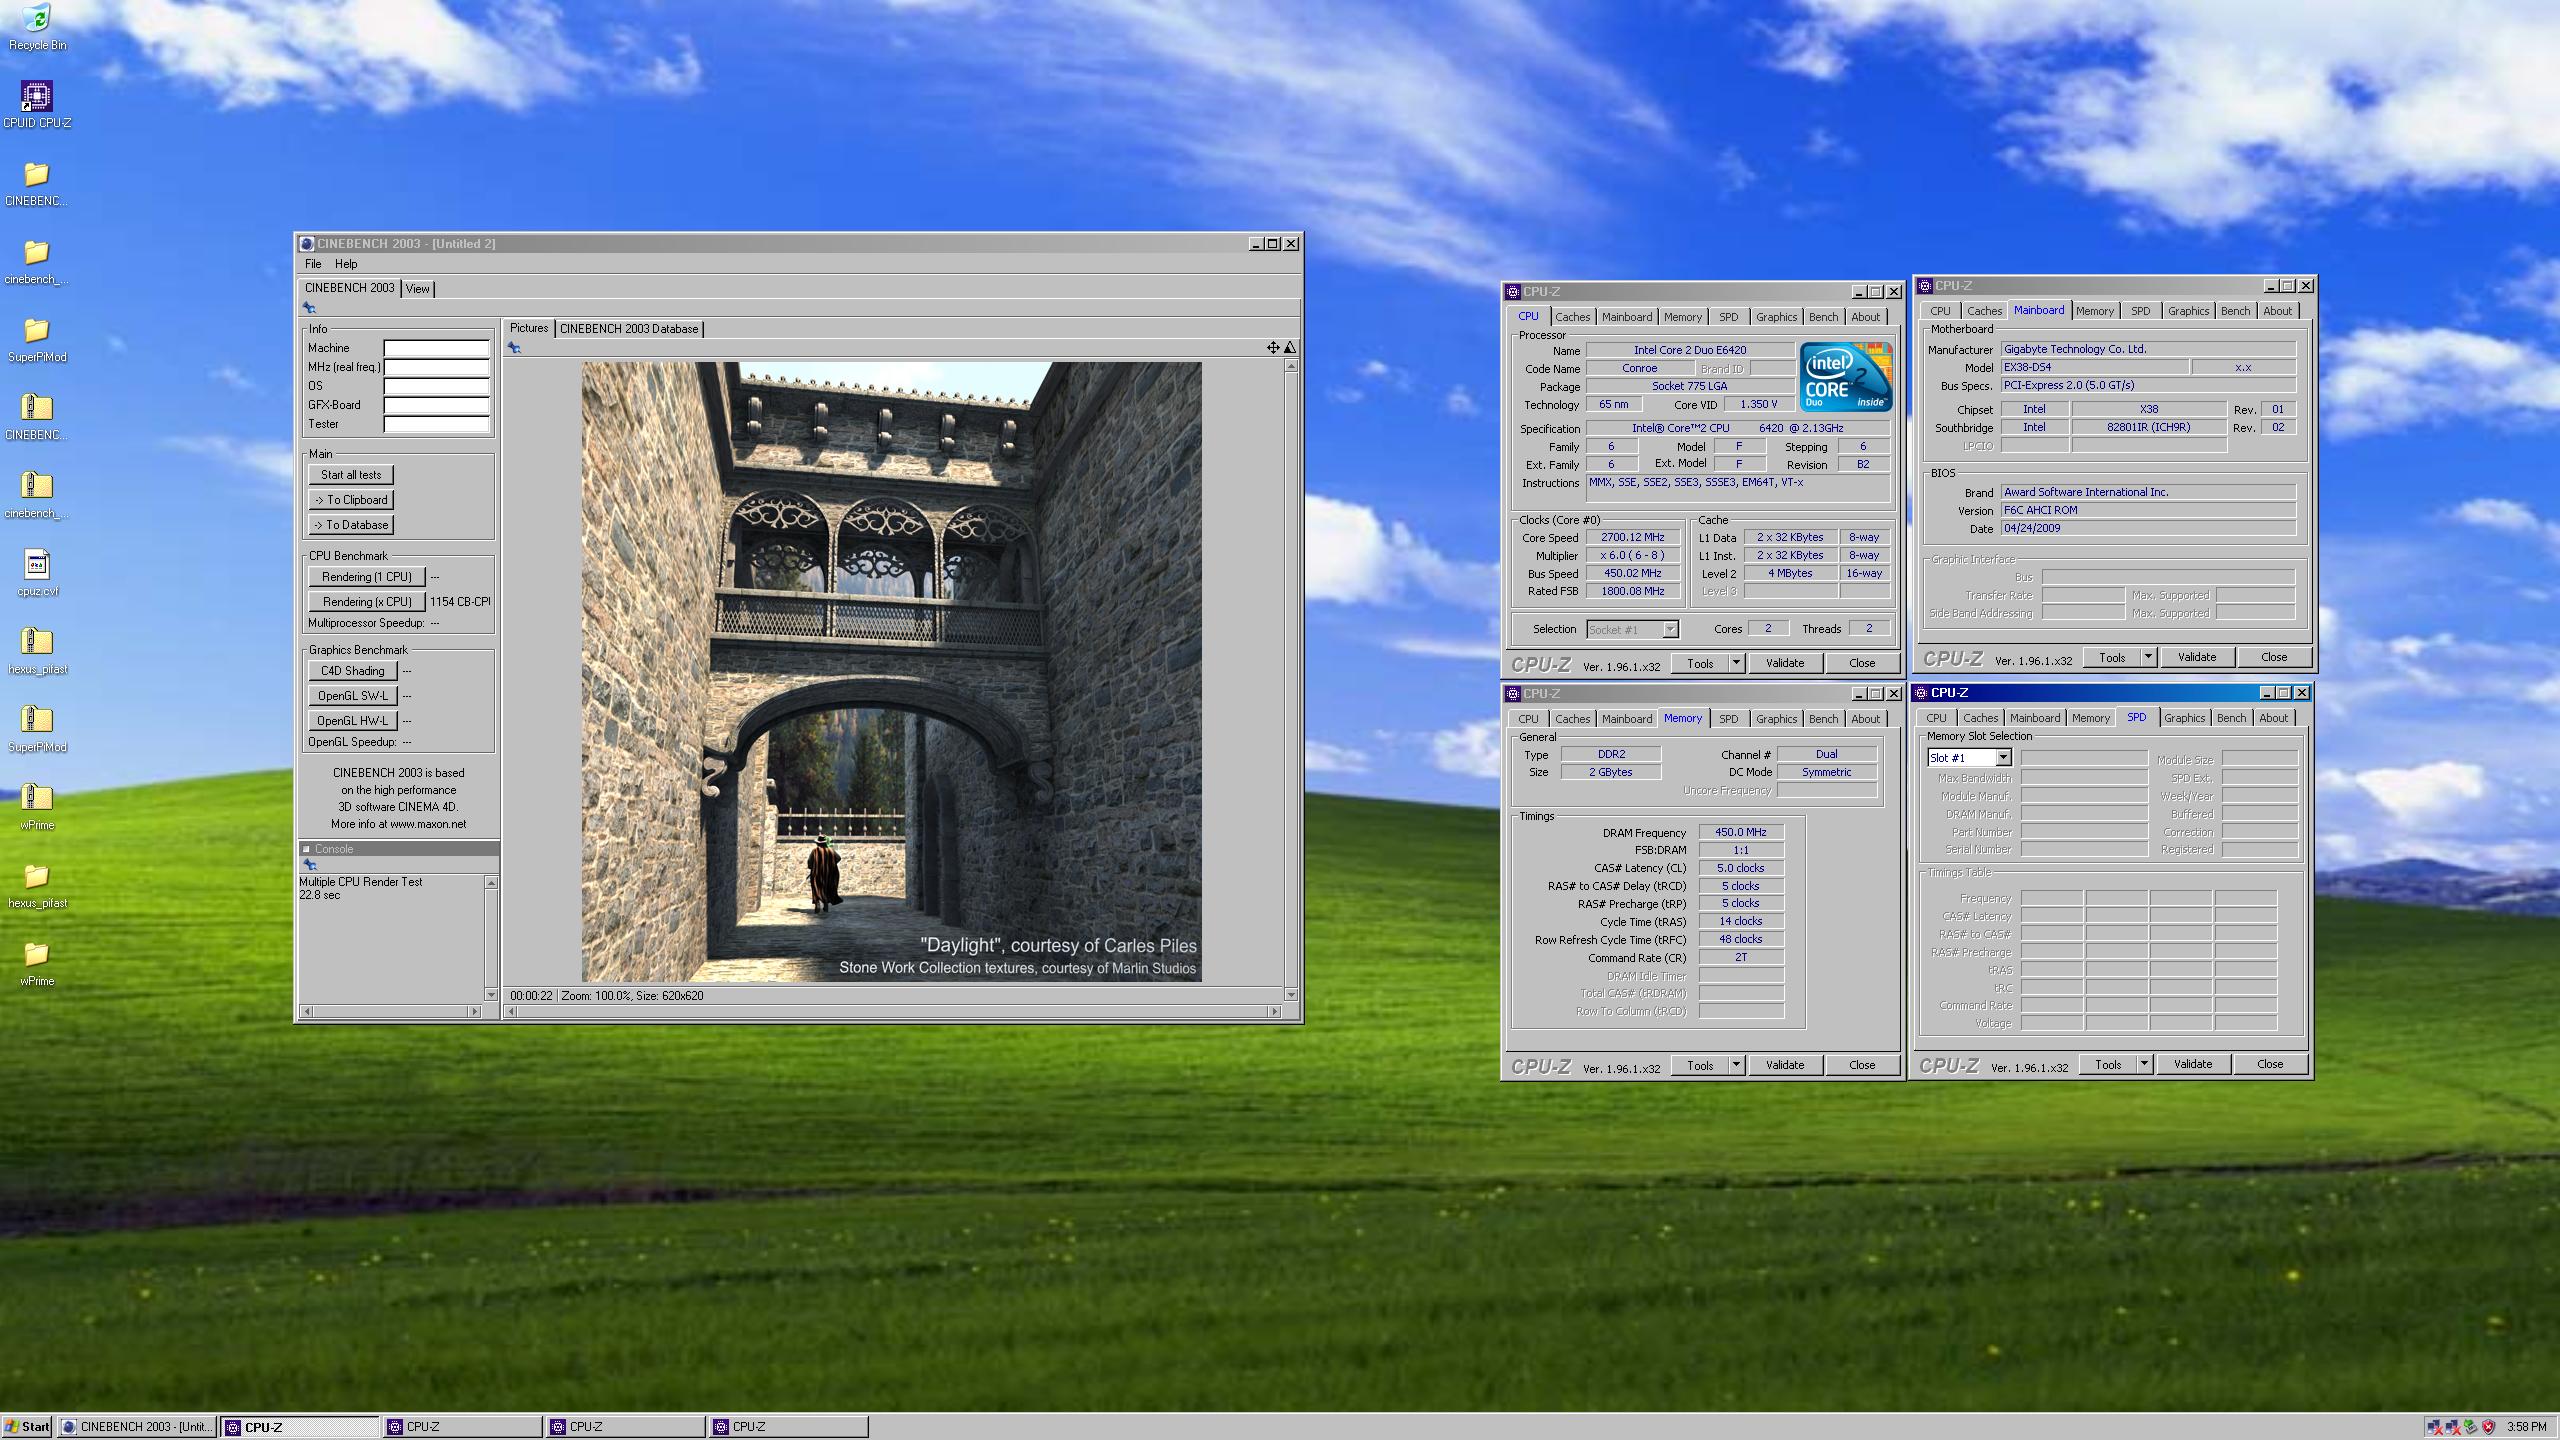2560x1440 pixels.
Task: Click the Console panel header icon
Action: [307, 849]
